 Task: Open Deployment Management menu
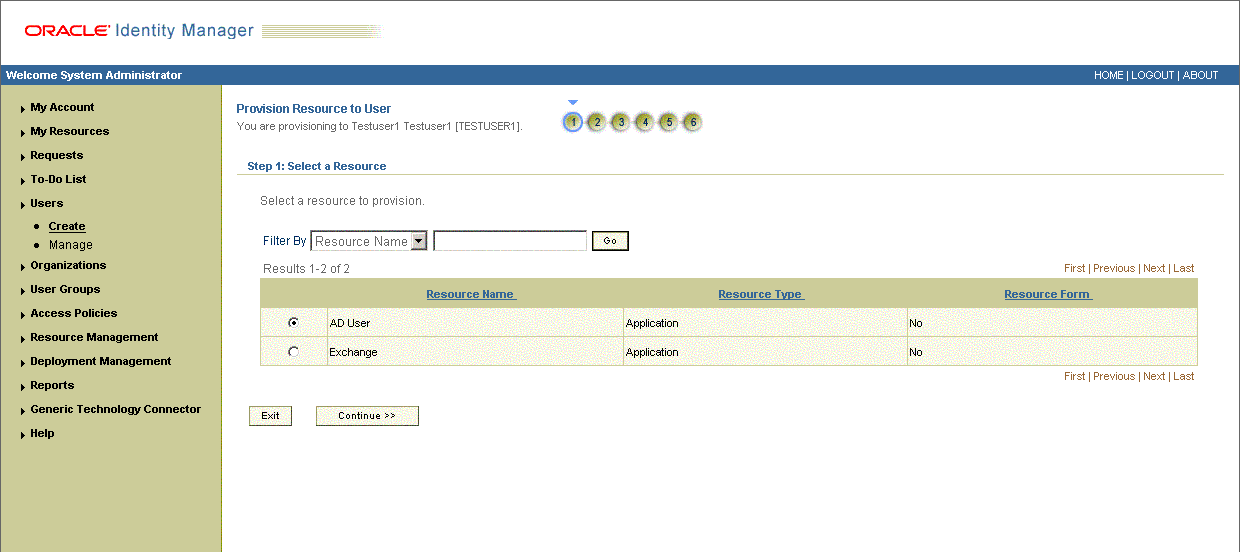(101, 361)
